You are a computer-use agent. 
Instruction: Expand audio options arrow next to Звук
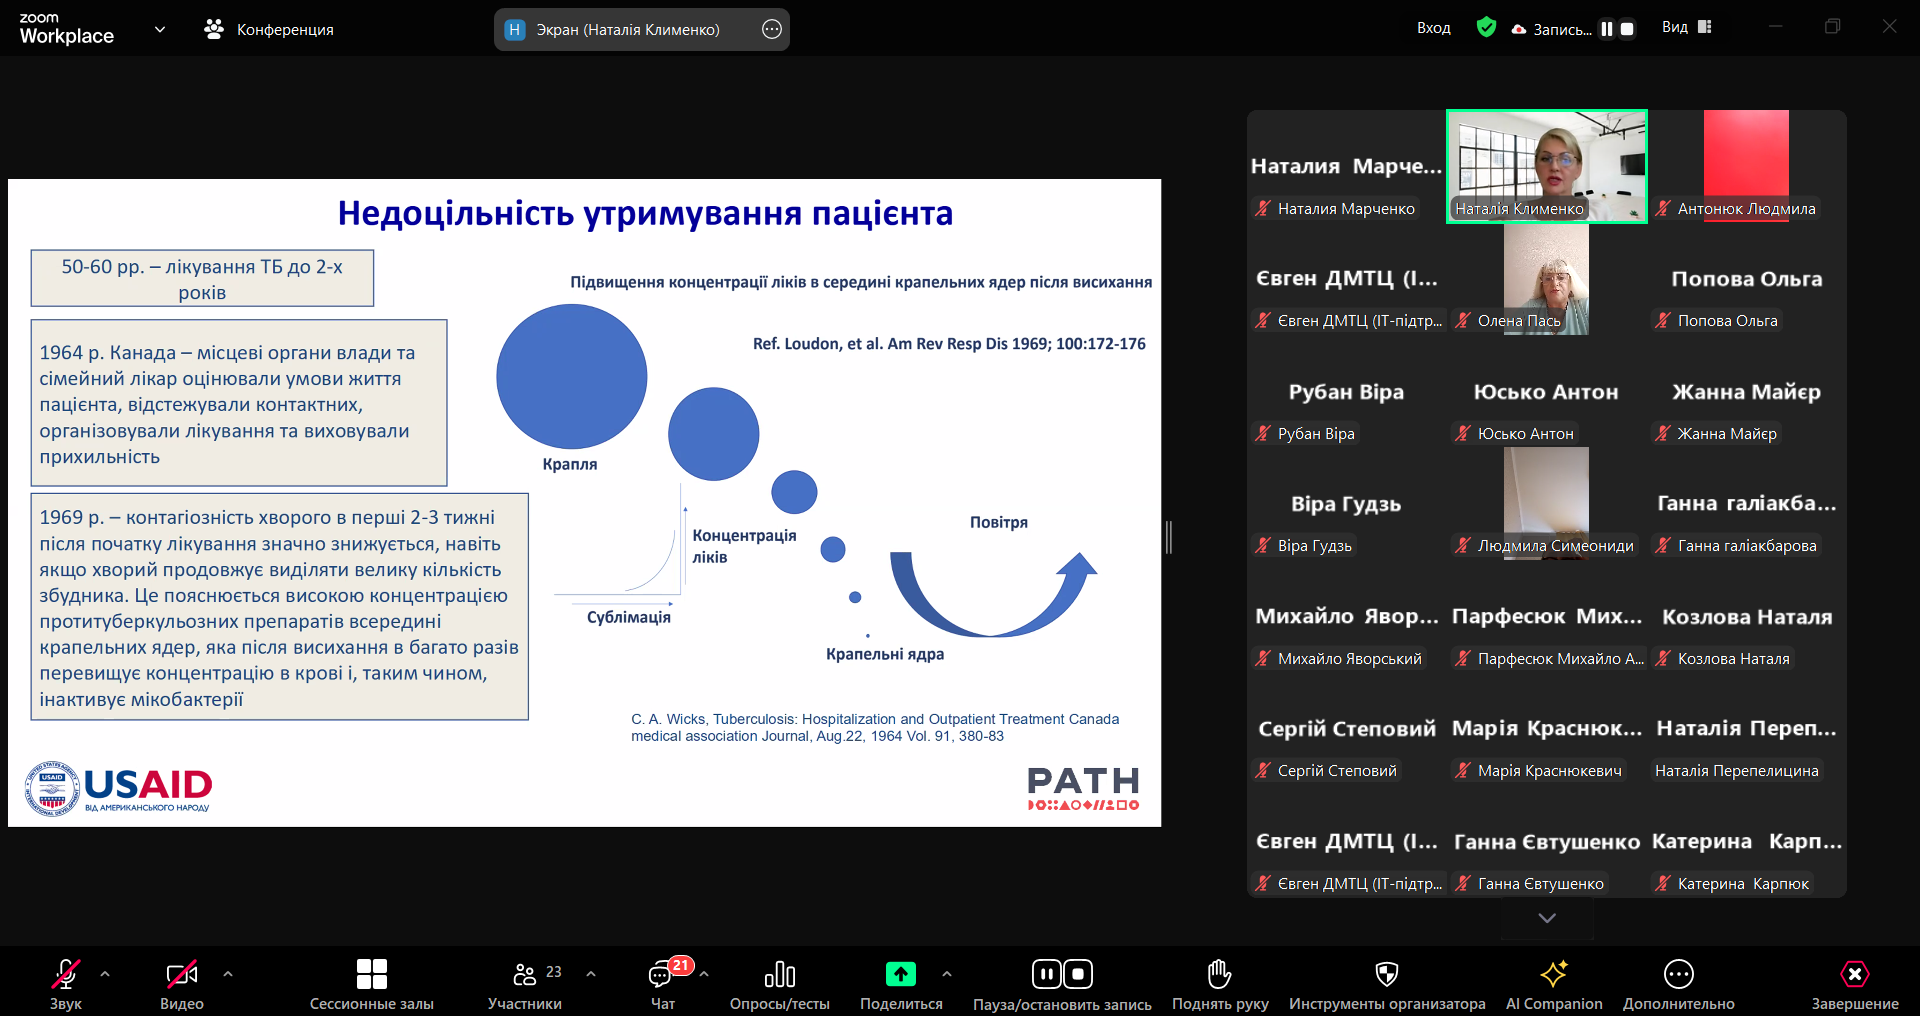click(105, 973)
